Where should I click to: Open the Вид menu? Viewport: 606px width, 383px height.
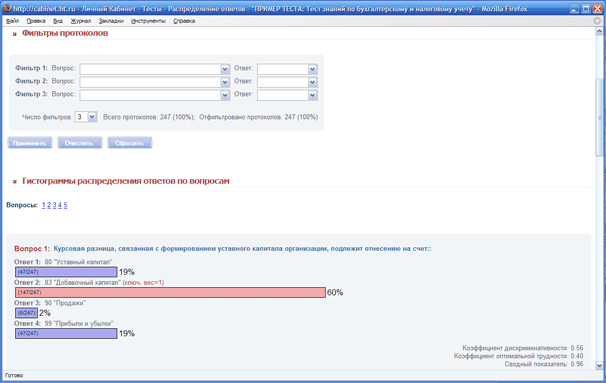click(58, 21)
